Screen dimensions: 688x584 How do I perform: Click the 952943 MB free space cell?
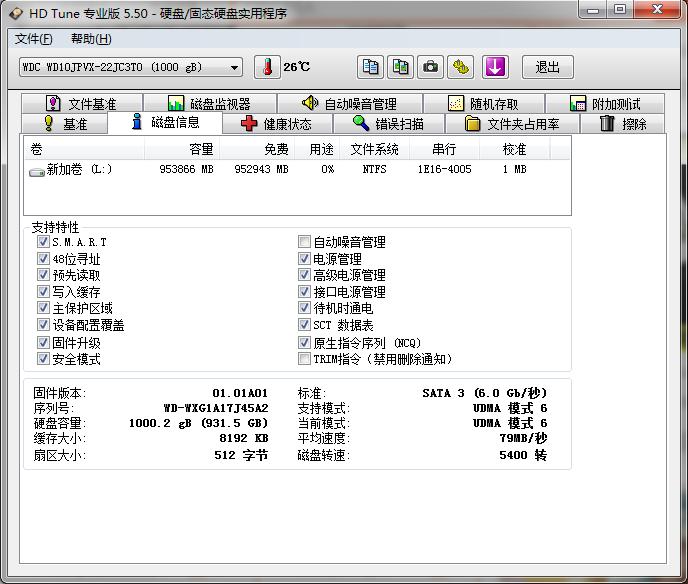(262, 169)
